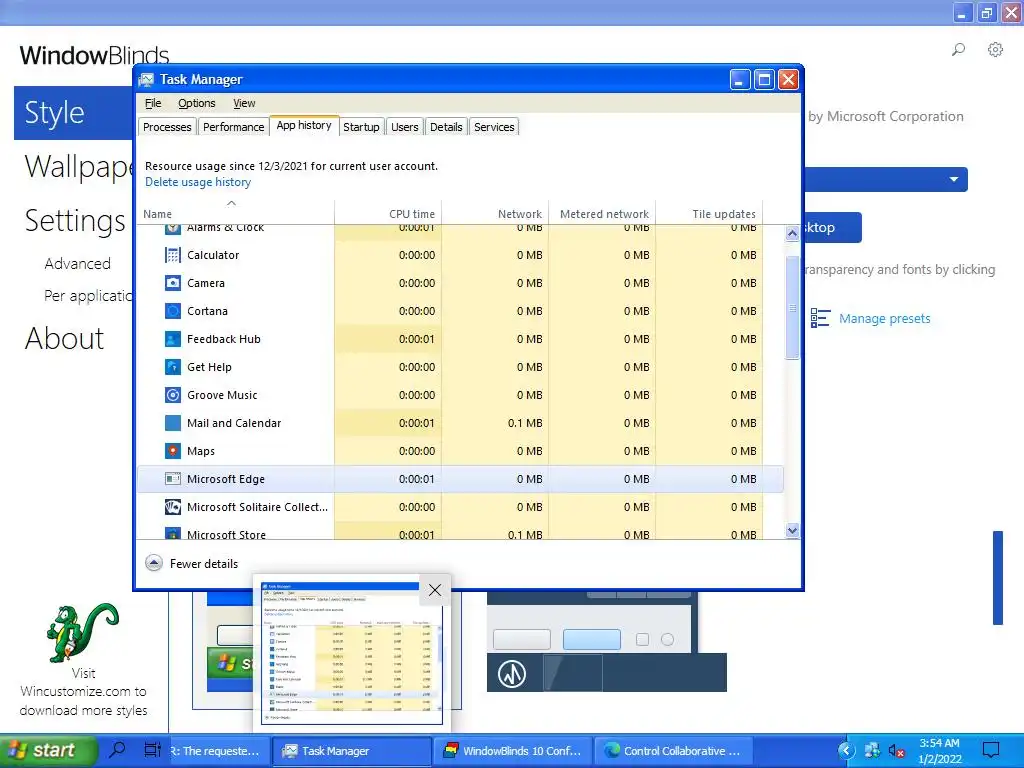This screenshot has height=768, width=1024.
Task: Open About in WindowBlinds sidebar
Action: (64, 338)
